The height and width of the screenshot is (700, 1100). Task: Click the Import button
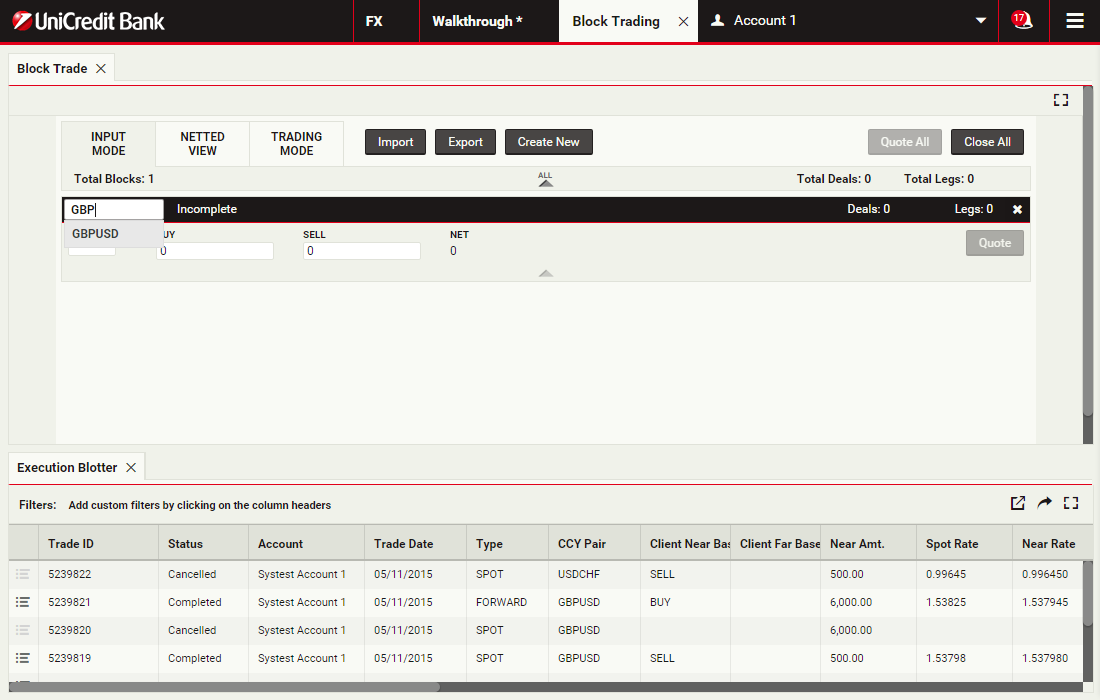tap(395, 142)
